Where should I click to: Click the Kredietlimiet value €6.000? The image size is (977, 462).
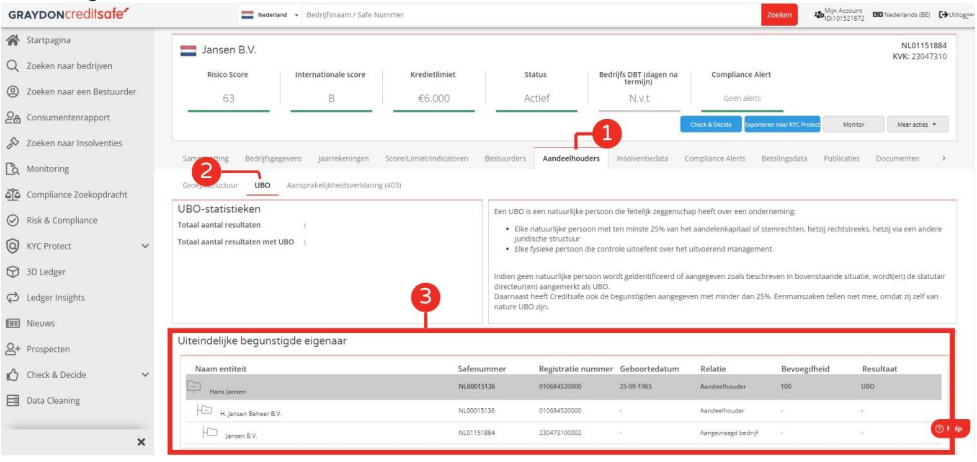(x=434, y=99)
